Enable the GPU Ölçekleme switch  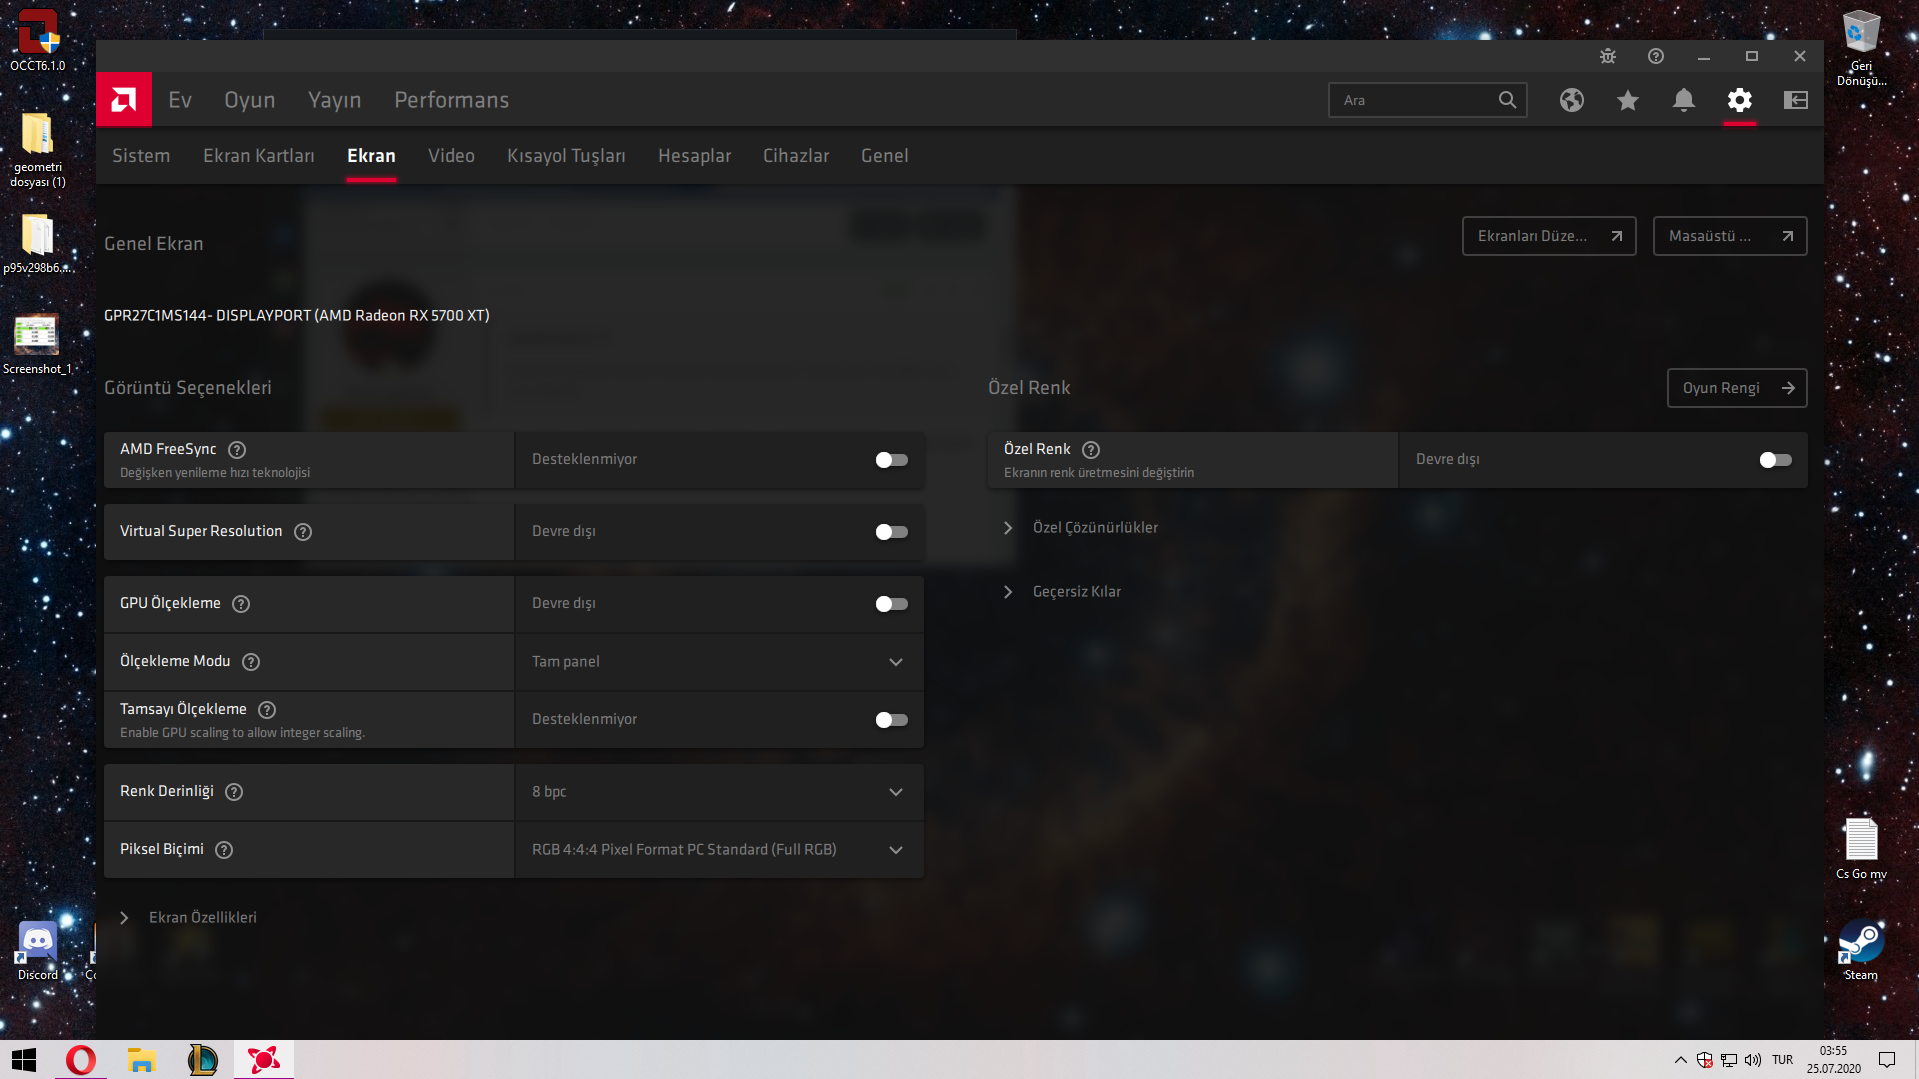tap(891, 604)
